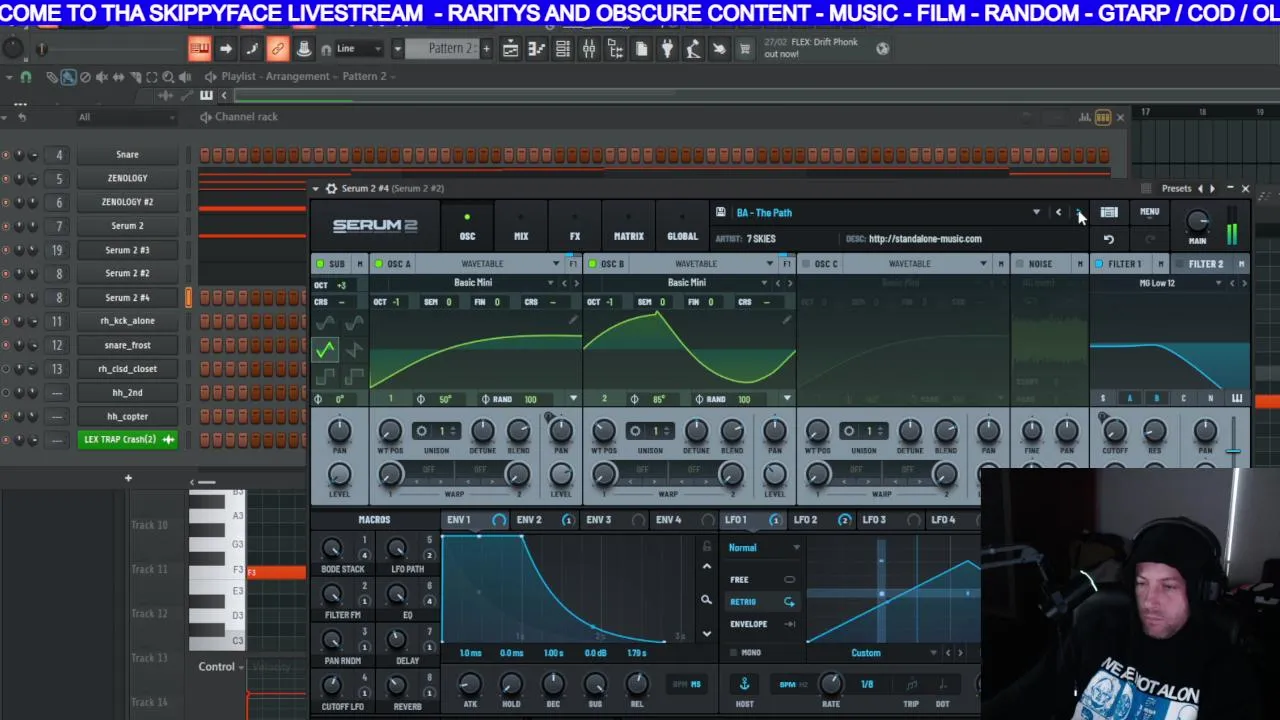
Task: Toggle link-to-controller icon in FL toolbar
Action: point(277,49)
